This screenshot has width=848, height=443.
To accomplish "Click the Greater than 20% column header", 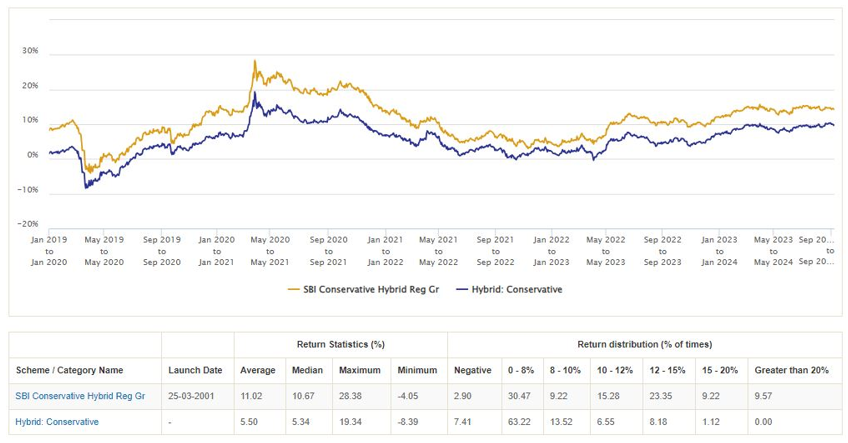I will pyautogui.click(x=792, y=371).
